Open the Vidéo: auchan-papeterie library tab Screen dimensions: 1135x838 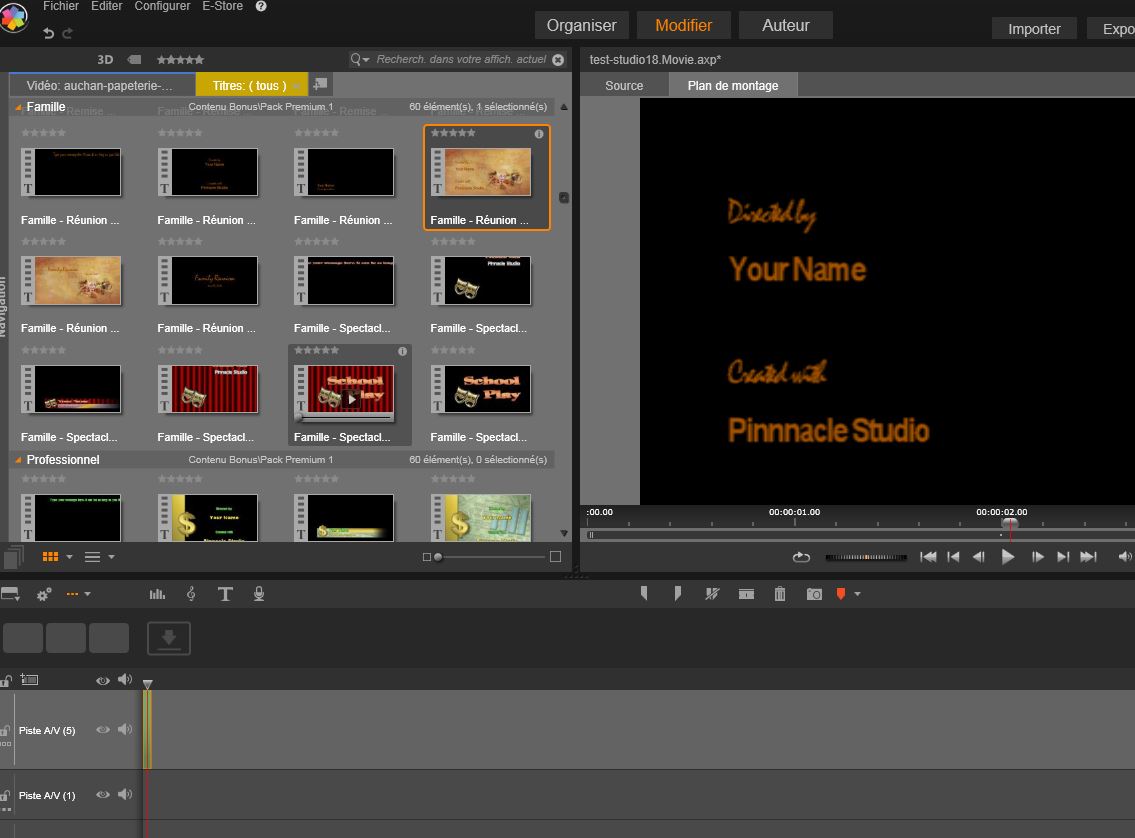click(x=102, y=85)
